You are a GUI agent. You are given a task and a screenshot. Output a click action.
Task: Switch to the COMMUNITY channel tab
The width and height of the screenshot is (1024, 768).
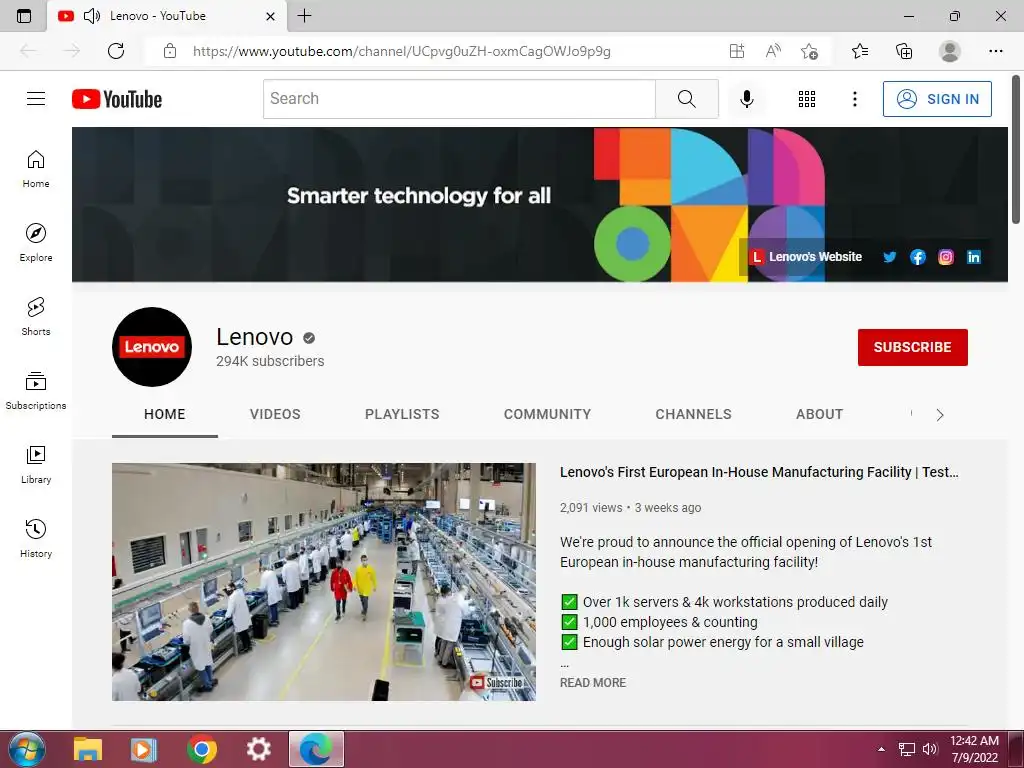pyautogui.click(x=547, y=414)
